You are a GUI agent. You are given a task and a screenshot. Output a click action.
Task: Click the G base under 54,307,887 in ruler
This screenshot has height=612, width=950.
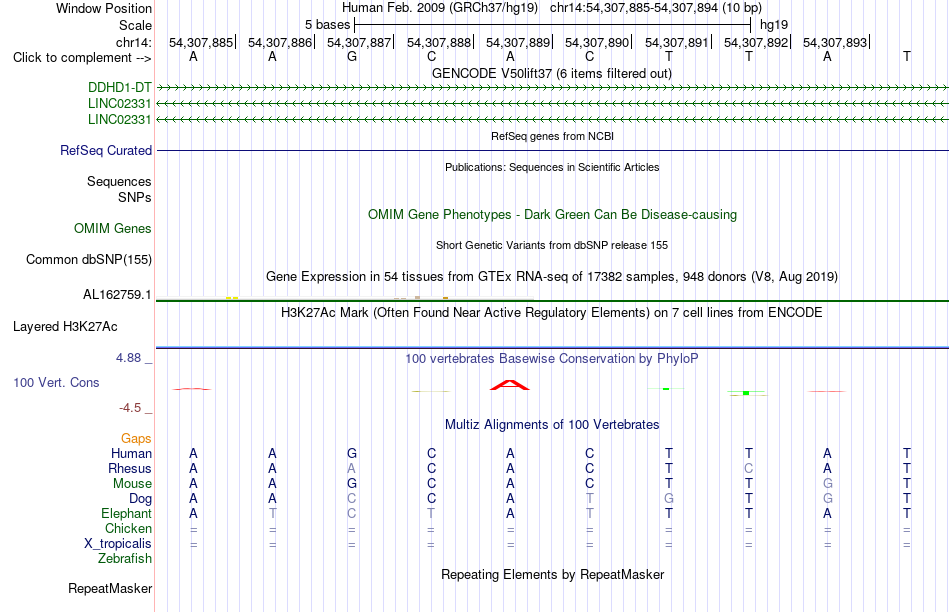click(352, 56)
